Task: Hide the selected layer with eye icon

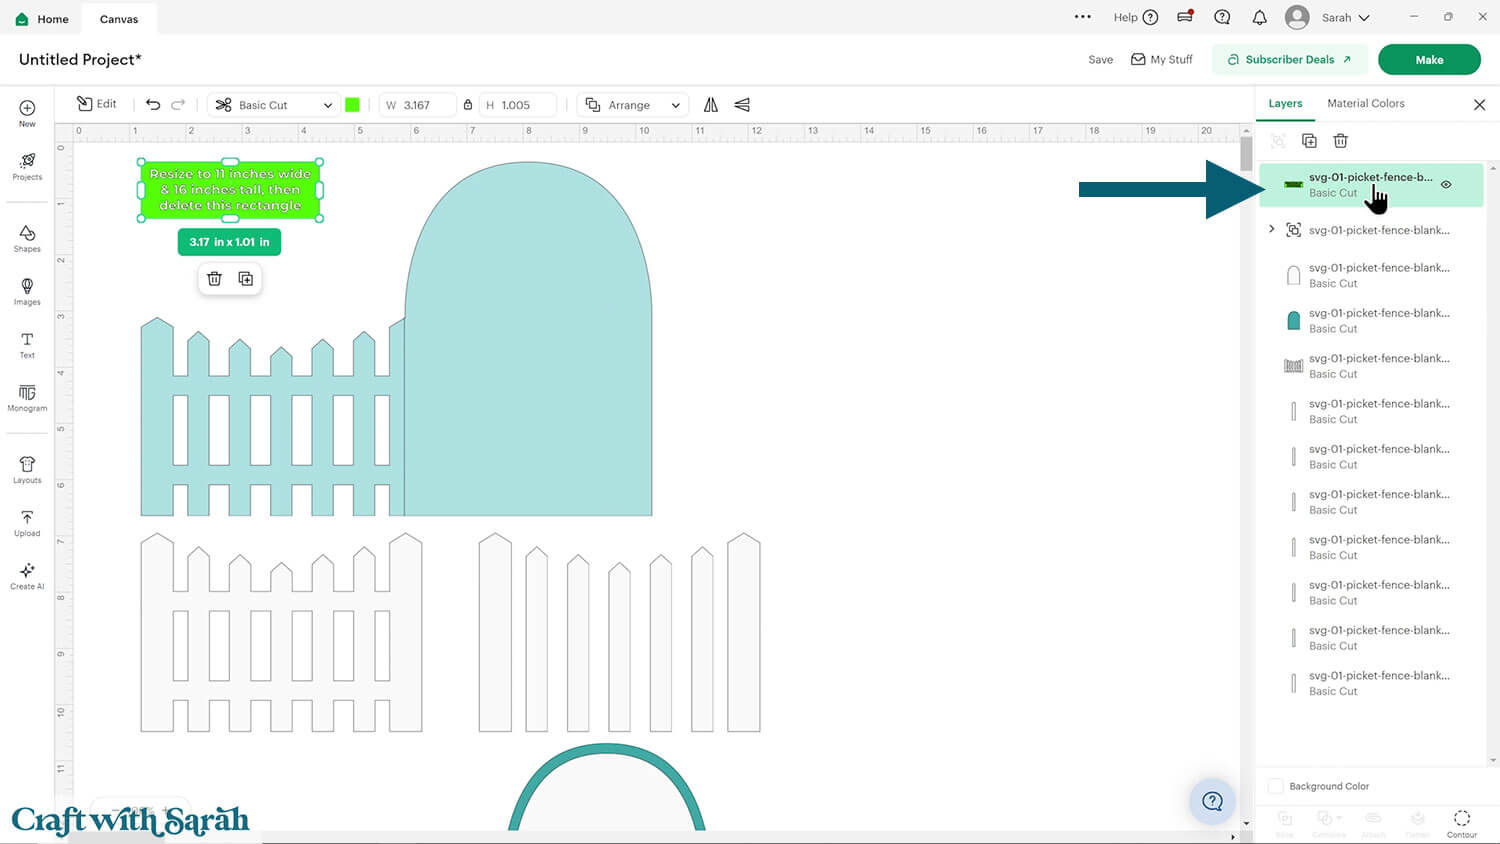Action: 1446,185
